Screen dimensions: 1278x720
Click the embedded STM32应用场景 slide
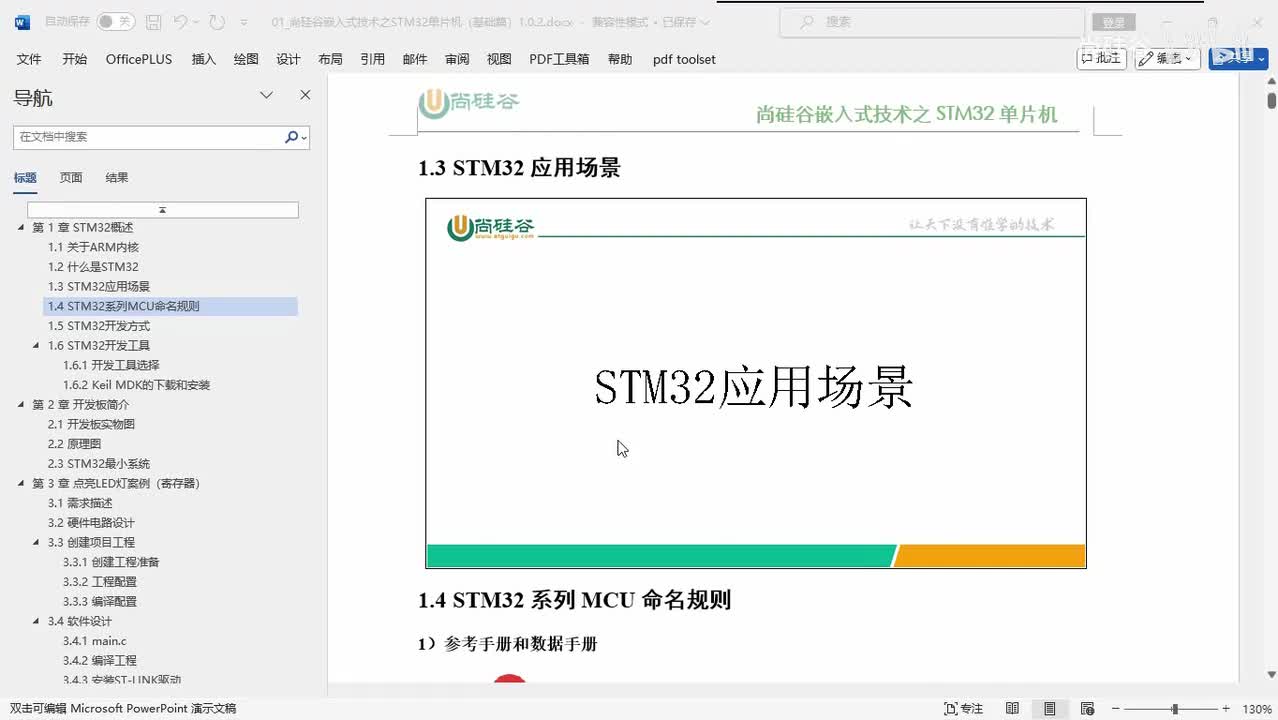pos(756,383)
